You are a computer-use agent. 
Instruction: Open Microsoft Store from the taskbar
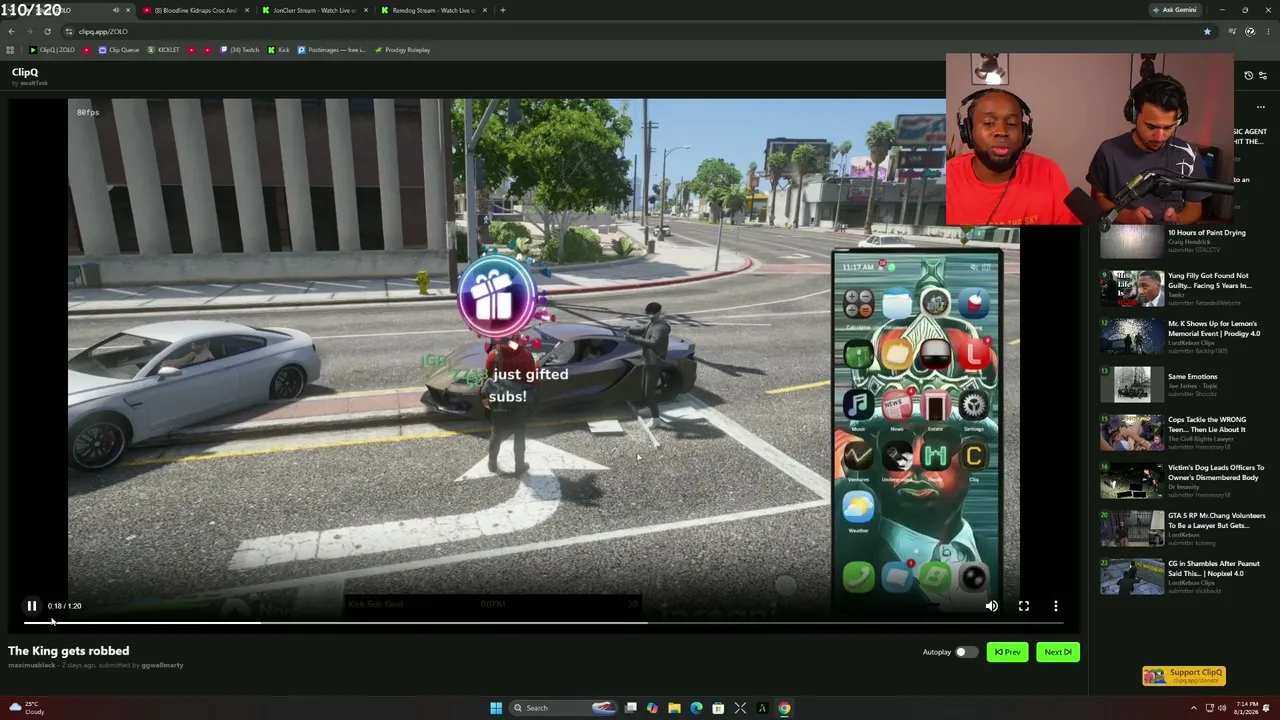[718, 708]
